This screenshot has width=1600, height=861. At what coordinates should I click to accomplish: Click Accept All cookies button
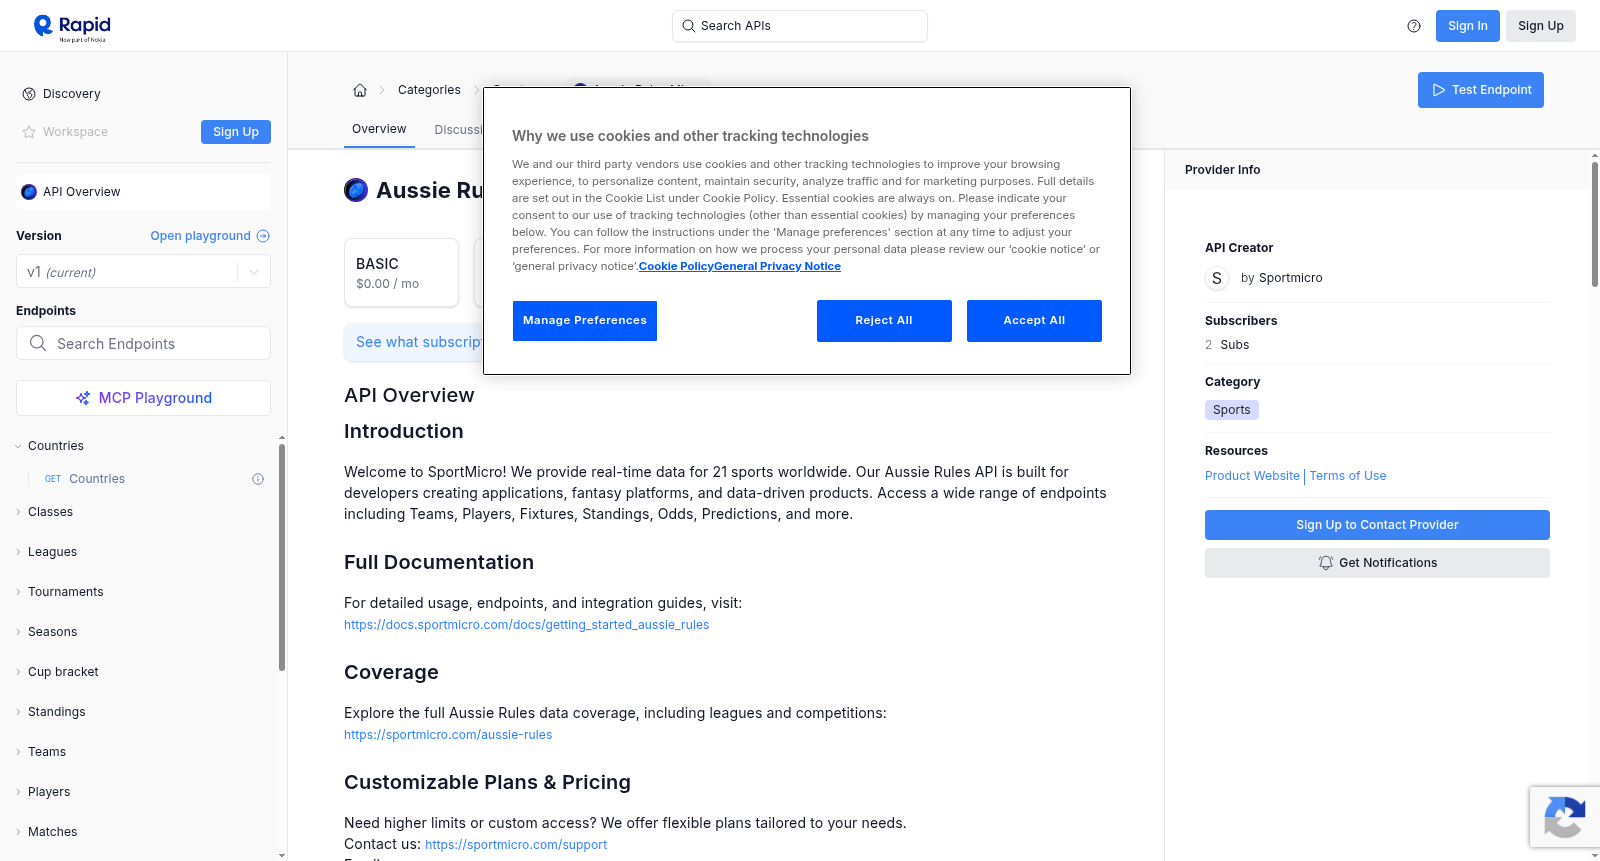(x=1034, y=321)
